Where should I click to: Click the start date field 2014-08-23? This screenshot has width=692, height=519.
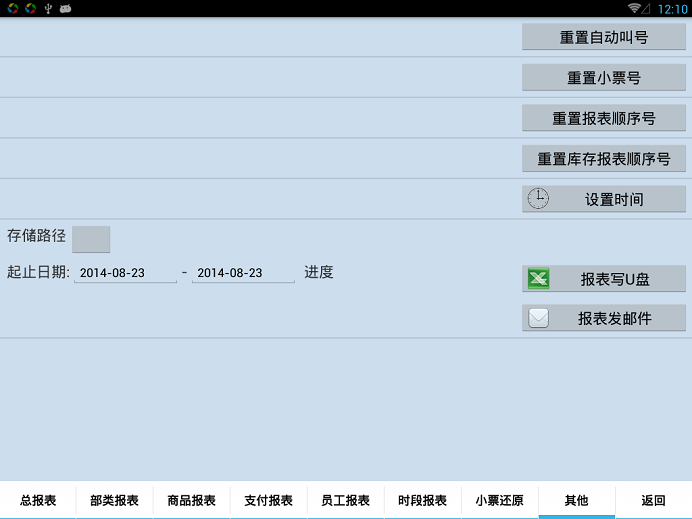(x=125, y=272)
